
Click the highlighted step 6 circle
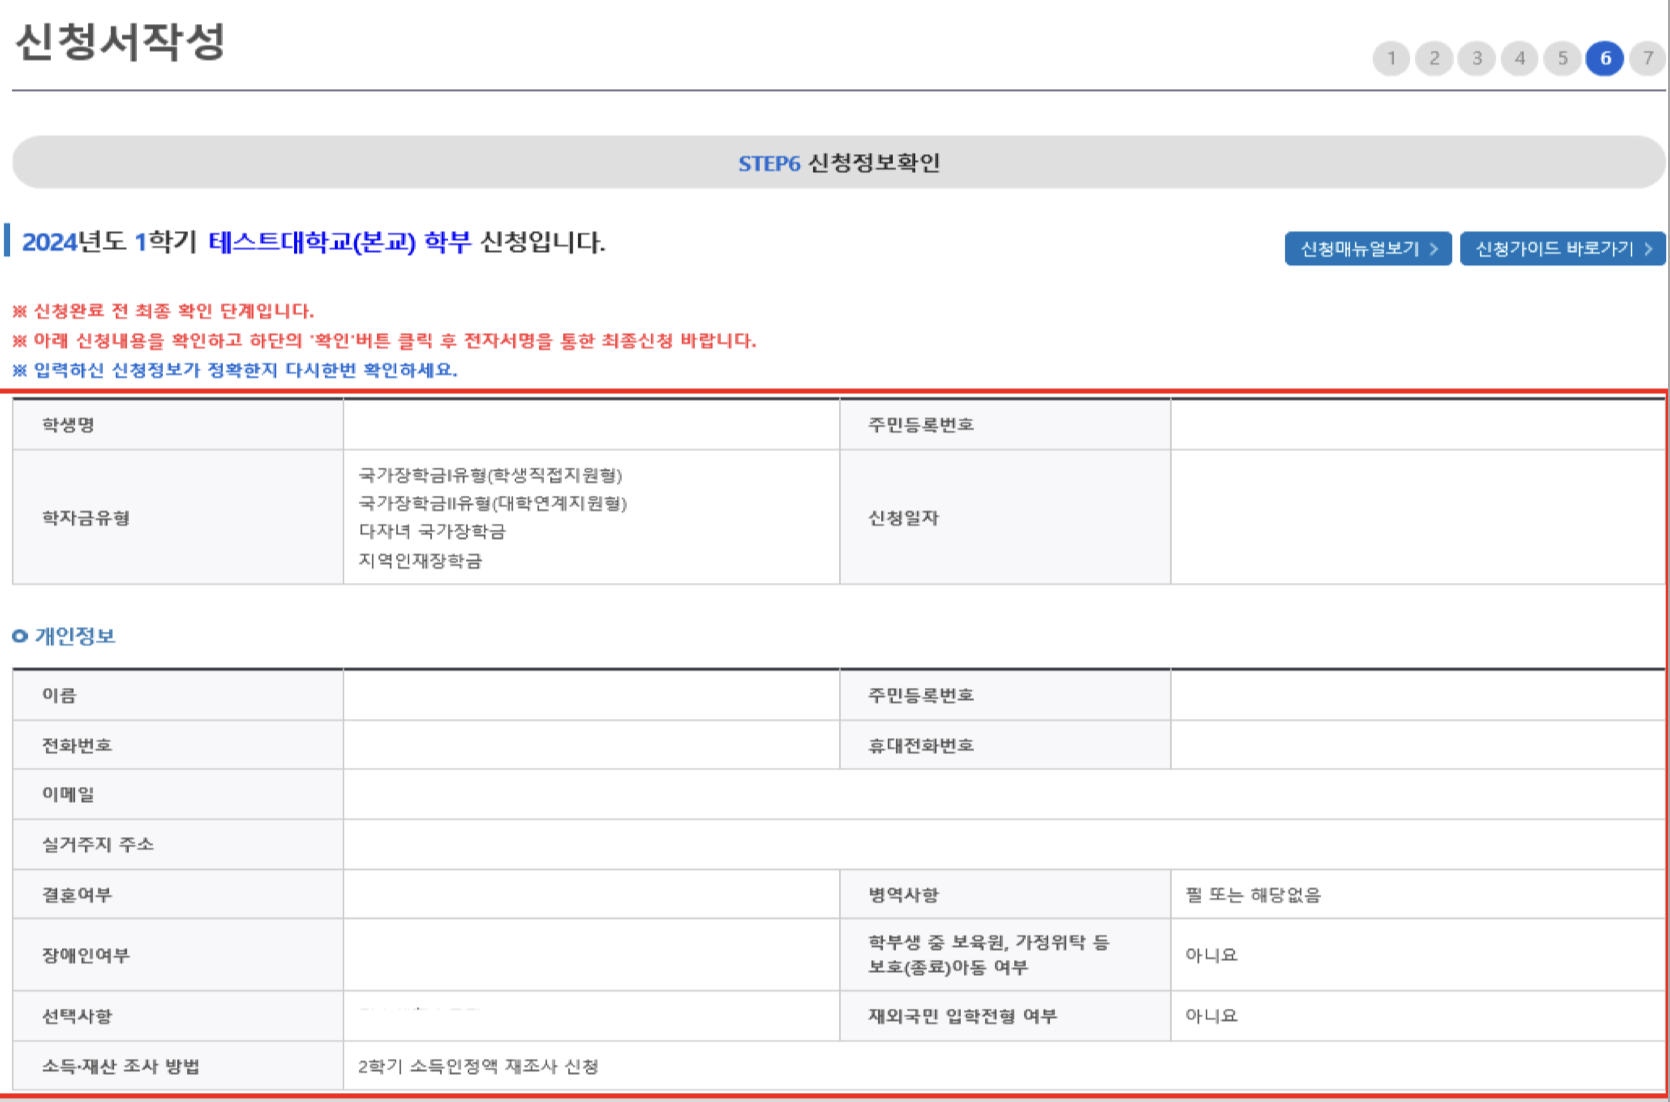tap(1604, 58)
